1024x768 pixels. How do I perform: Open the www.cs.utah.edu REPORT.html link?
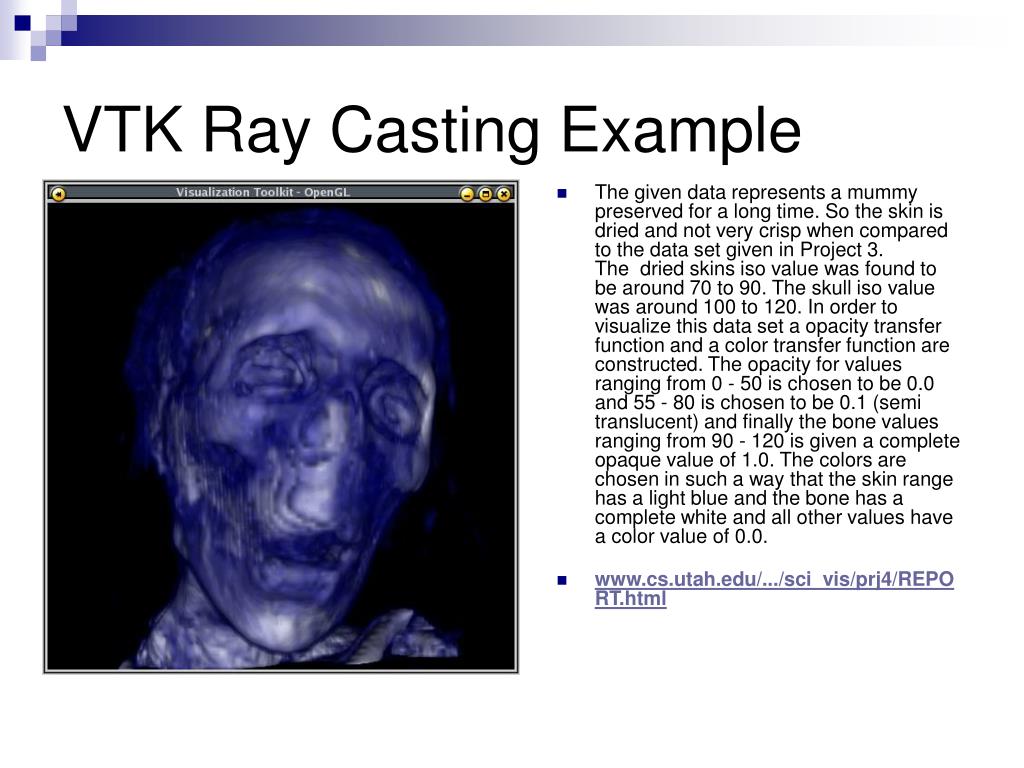[774, 589]
